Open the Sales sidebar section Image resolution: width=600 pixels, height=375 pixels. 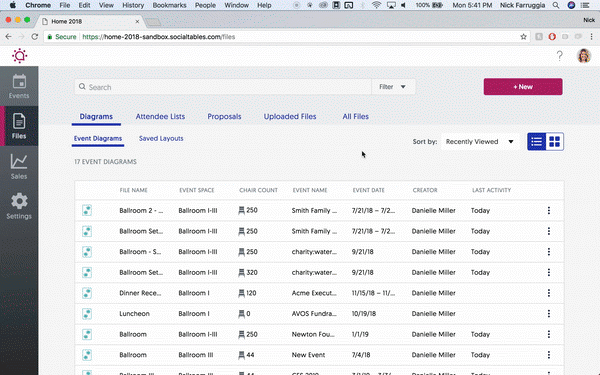pyautogui.click(x=19, y=166)
